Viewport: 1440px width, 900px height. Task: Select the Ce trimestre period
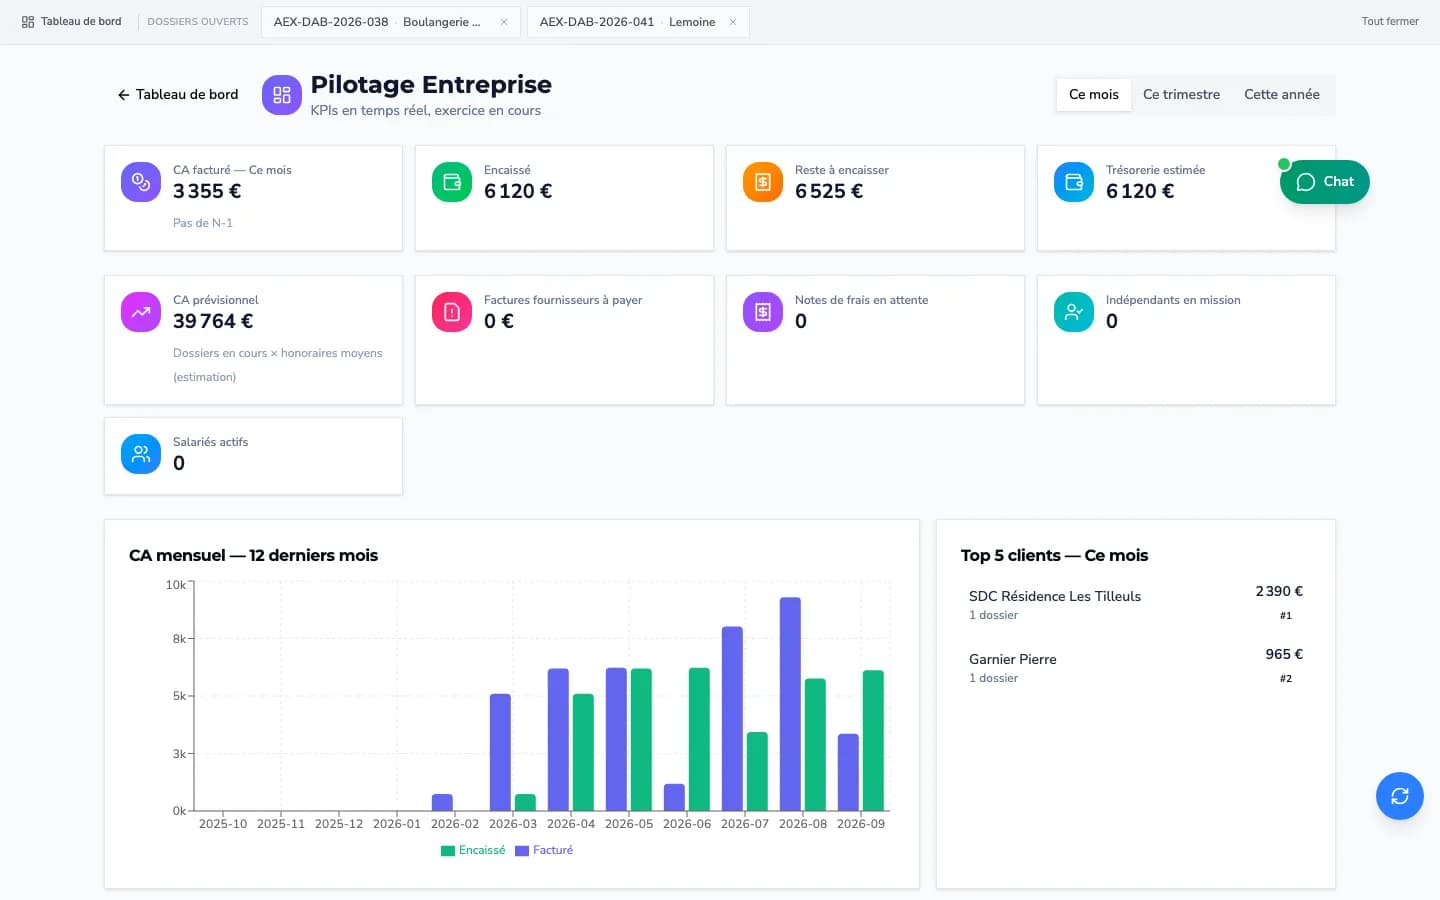(1181, 94)
